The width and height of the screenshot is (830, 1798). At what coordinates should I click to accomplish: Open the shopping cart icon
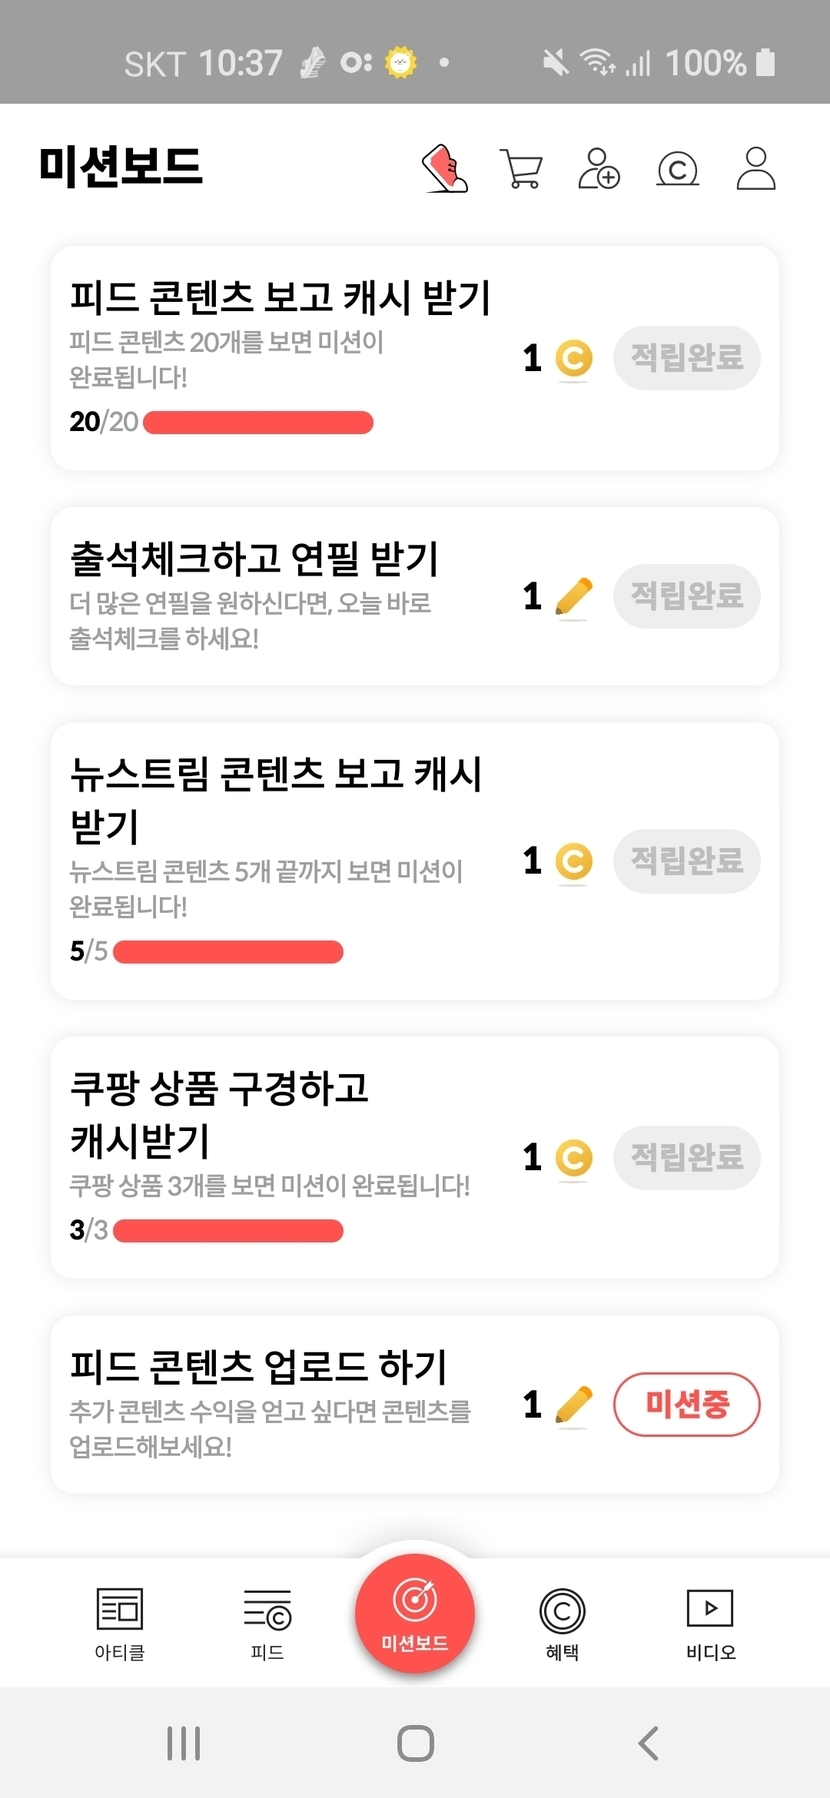click(521, 169)
